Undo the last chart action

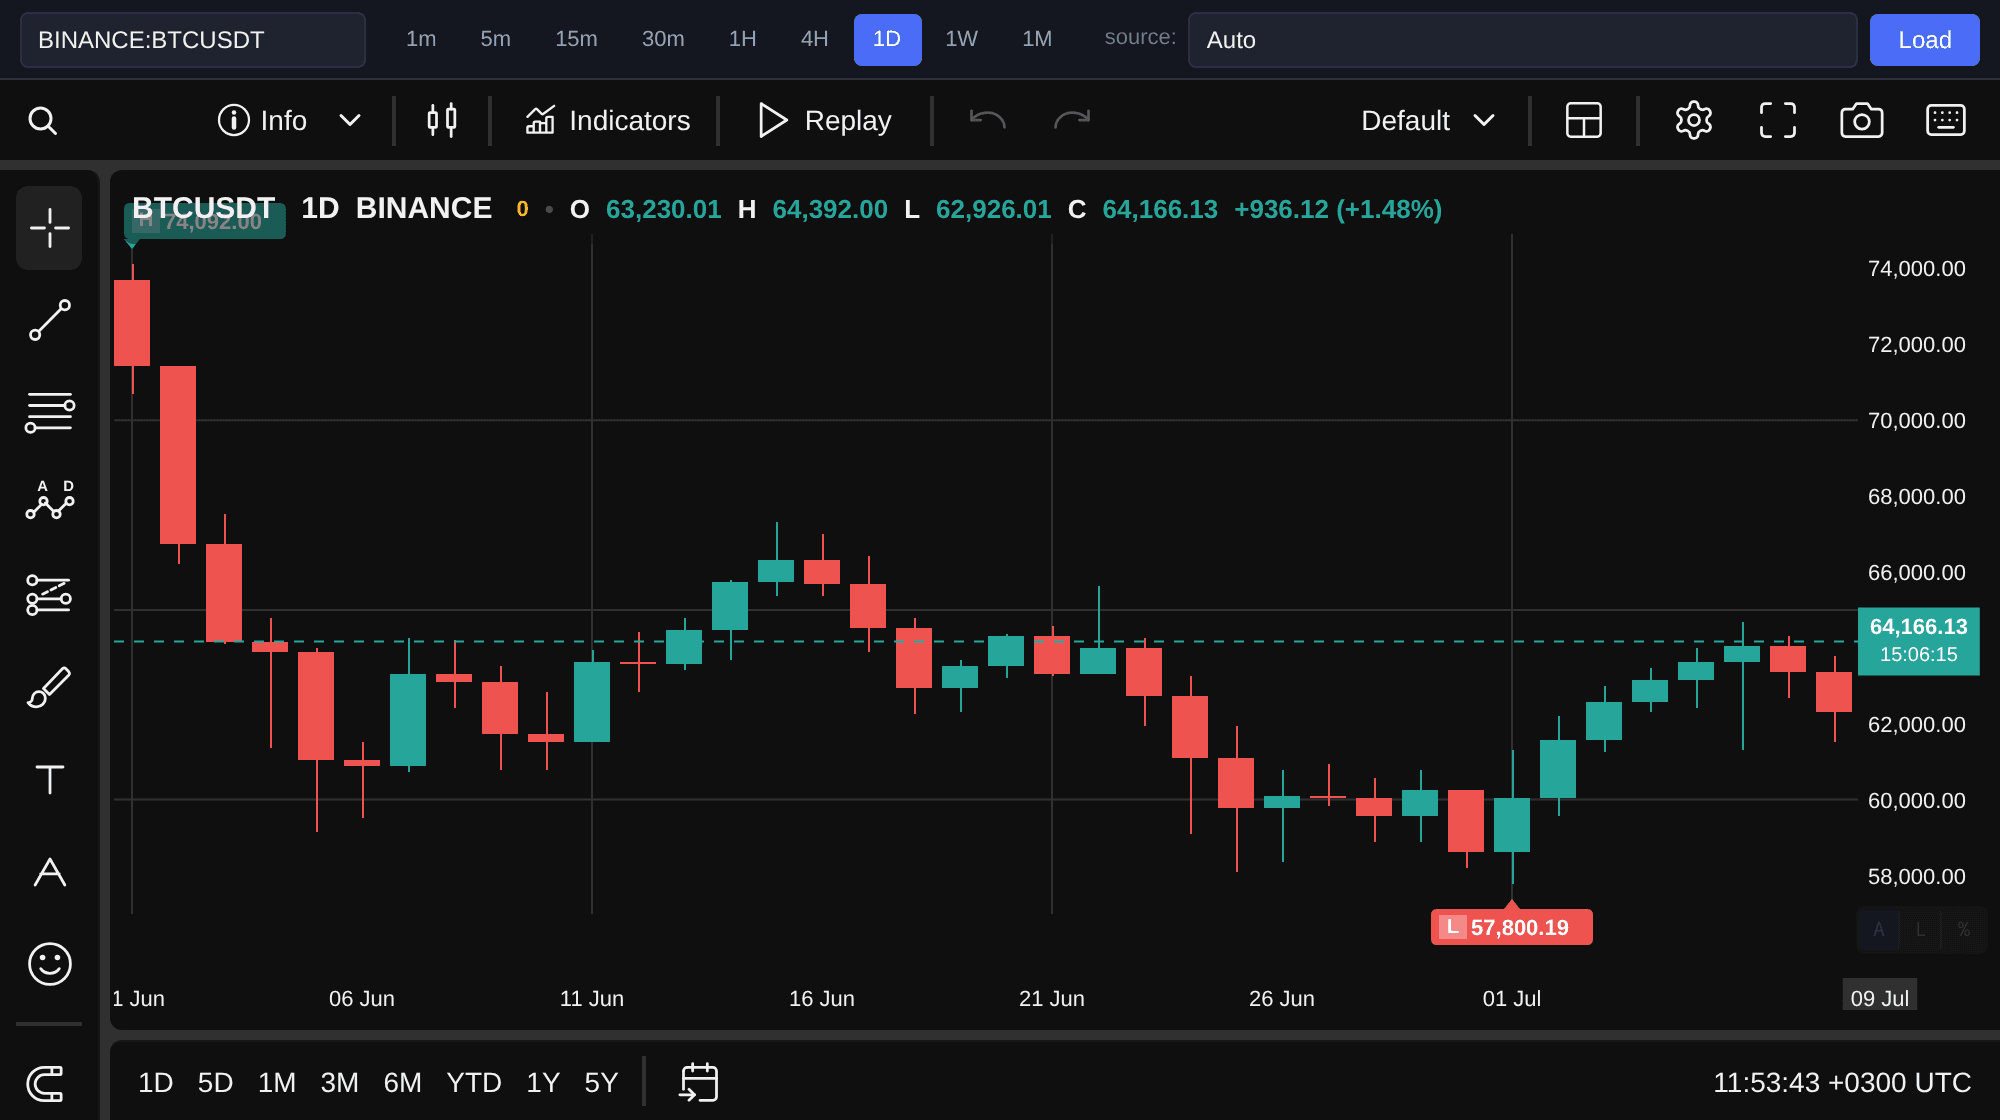click(x=987, y=120)
